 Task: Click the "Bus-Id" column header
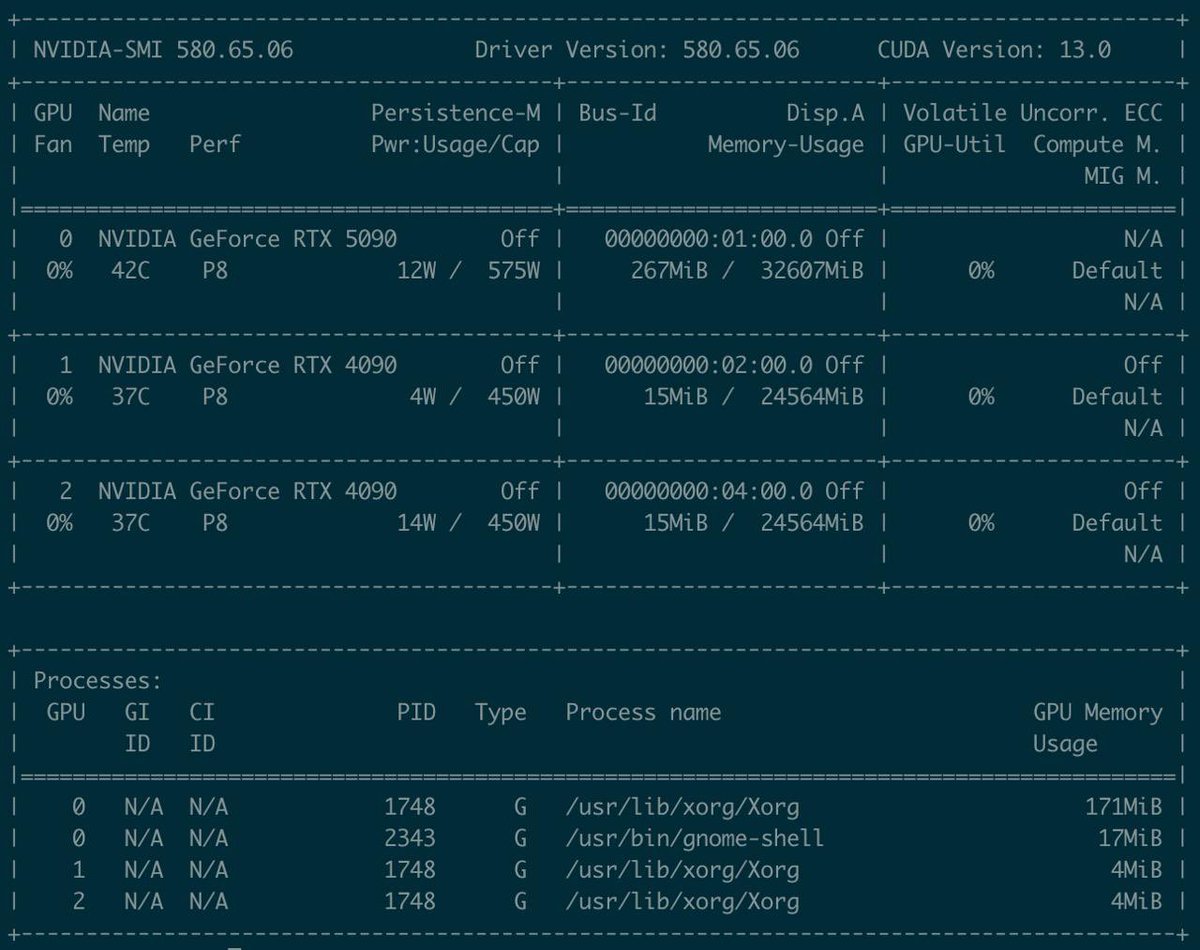[x=618, y=113]
